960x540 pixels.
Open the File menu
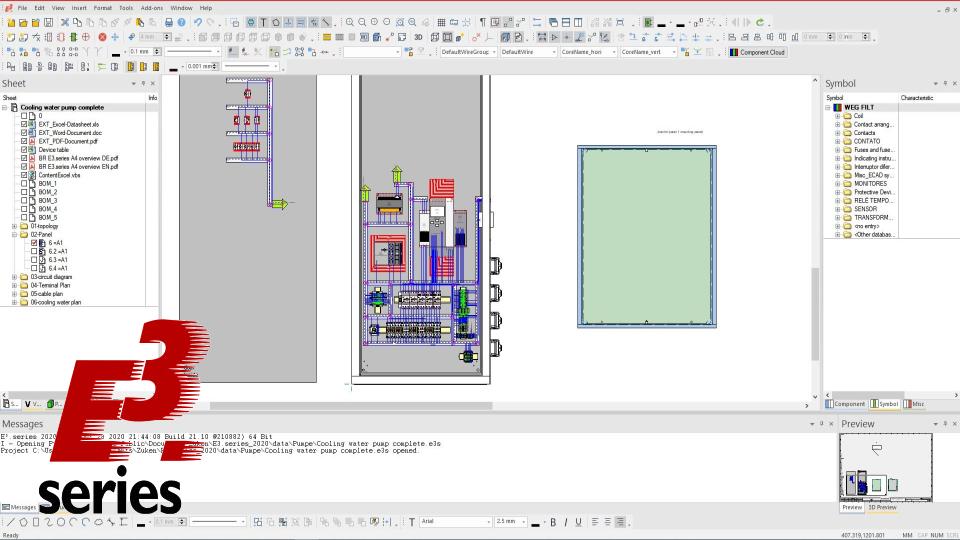(x=22, y=8)
